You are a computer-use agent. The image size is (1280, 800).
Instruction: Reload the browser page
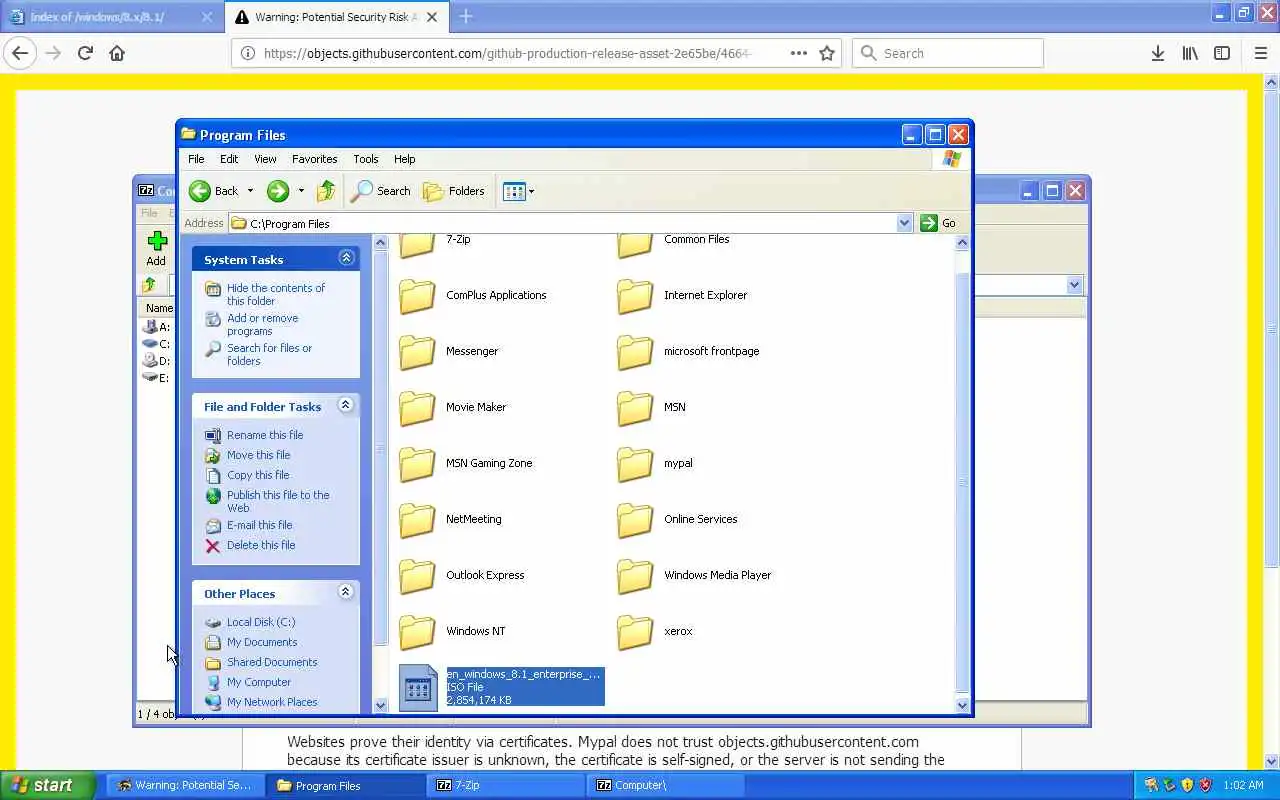point(85,53)
